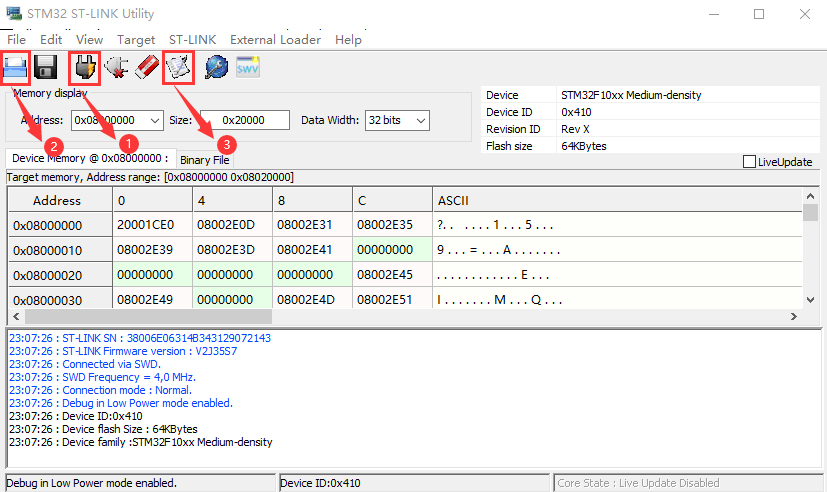This screenshot has height=492, width=827.
Task: Click the Open file toolbar icon
Action: [15, 68]
